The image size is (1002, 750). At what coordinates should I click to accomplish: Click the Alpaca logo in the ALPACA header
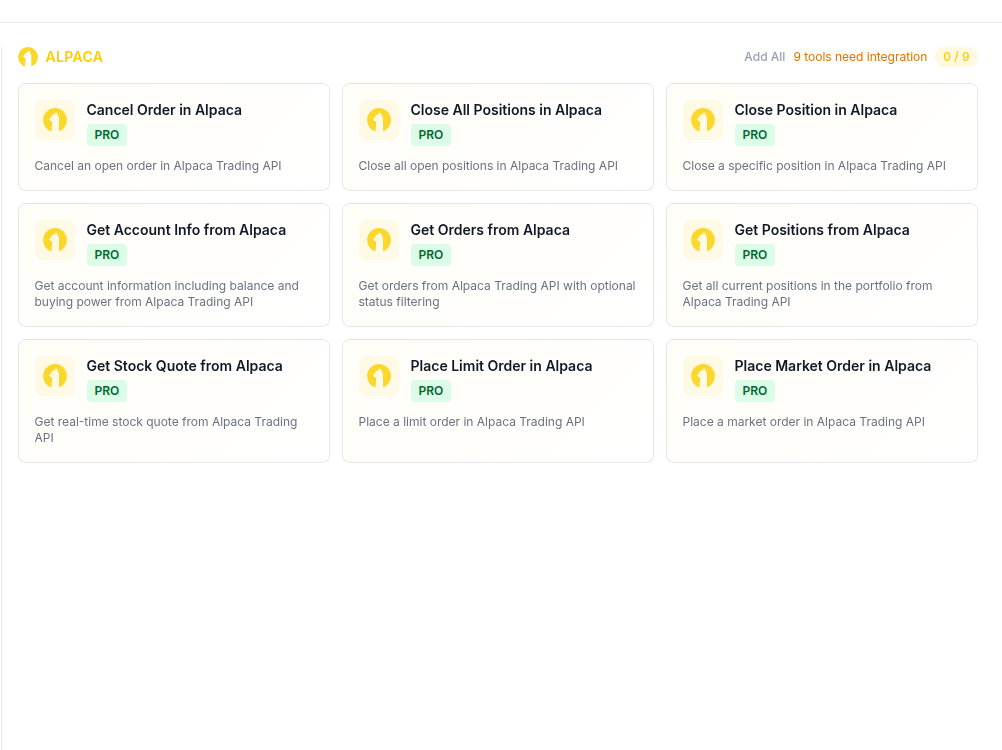tap(27, 57)
